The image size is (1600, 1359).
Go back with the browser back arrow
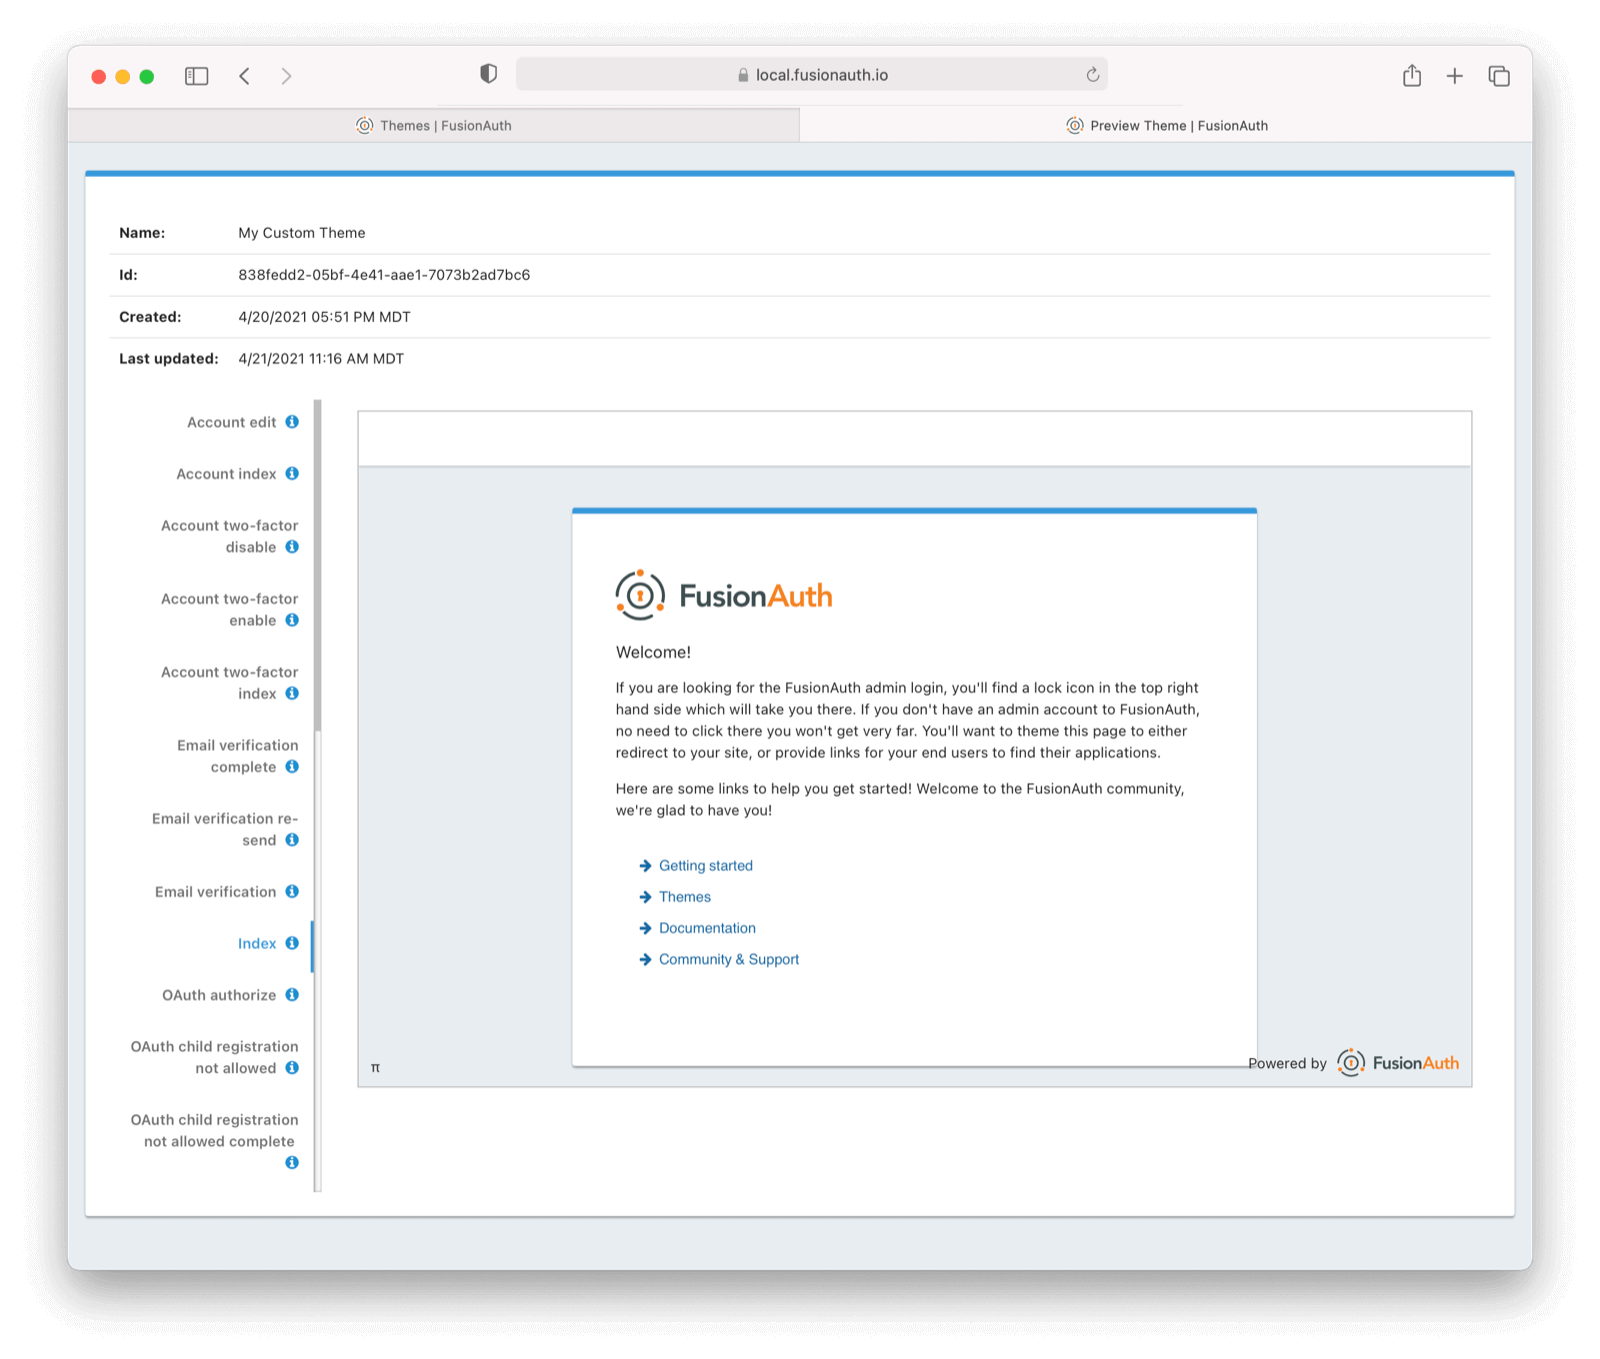click(245, 76)
